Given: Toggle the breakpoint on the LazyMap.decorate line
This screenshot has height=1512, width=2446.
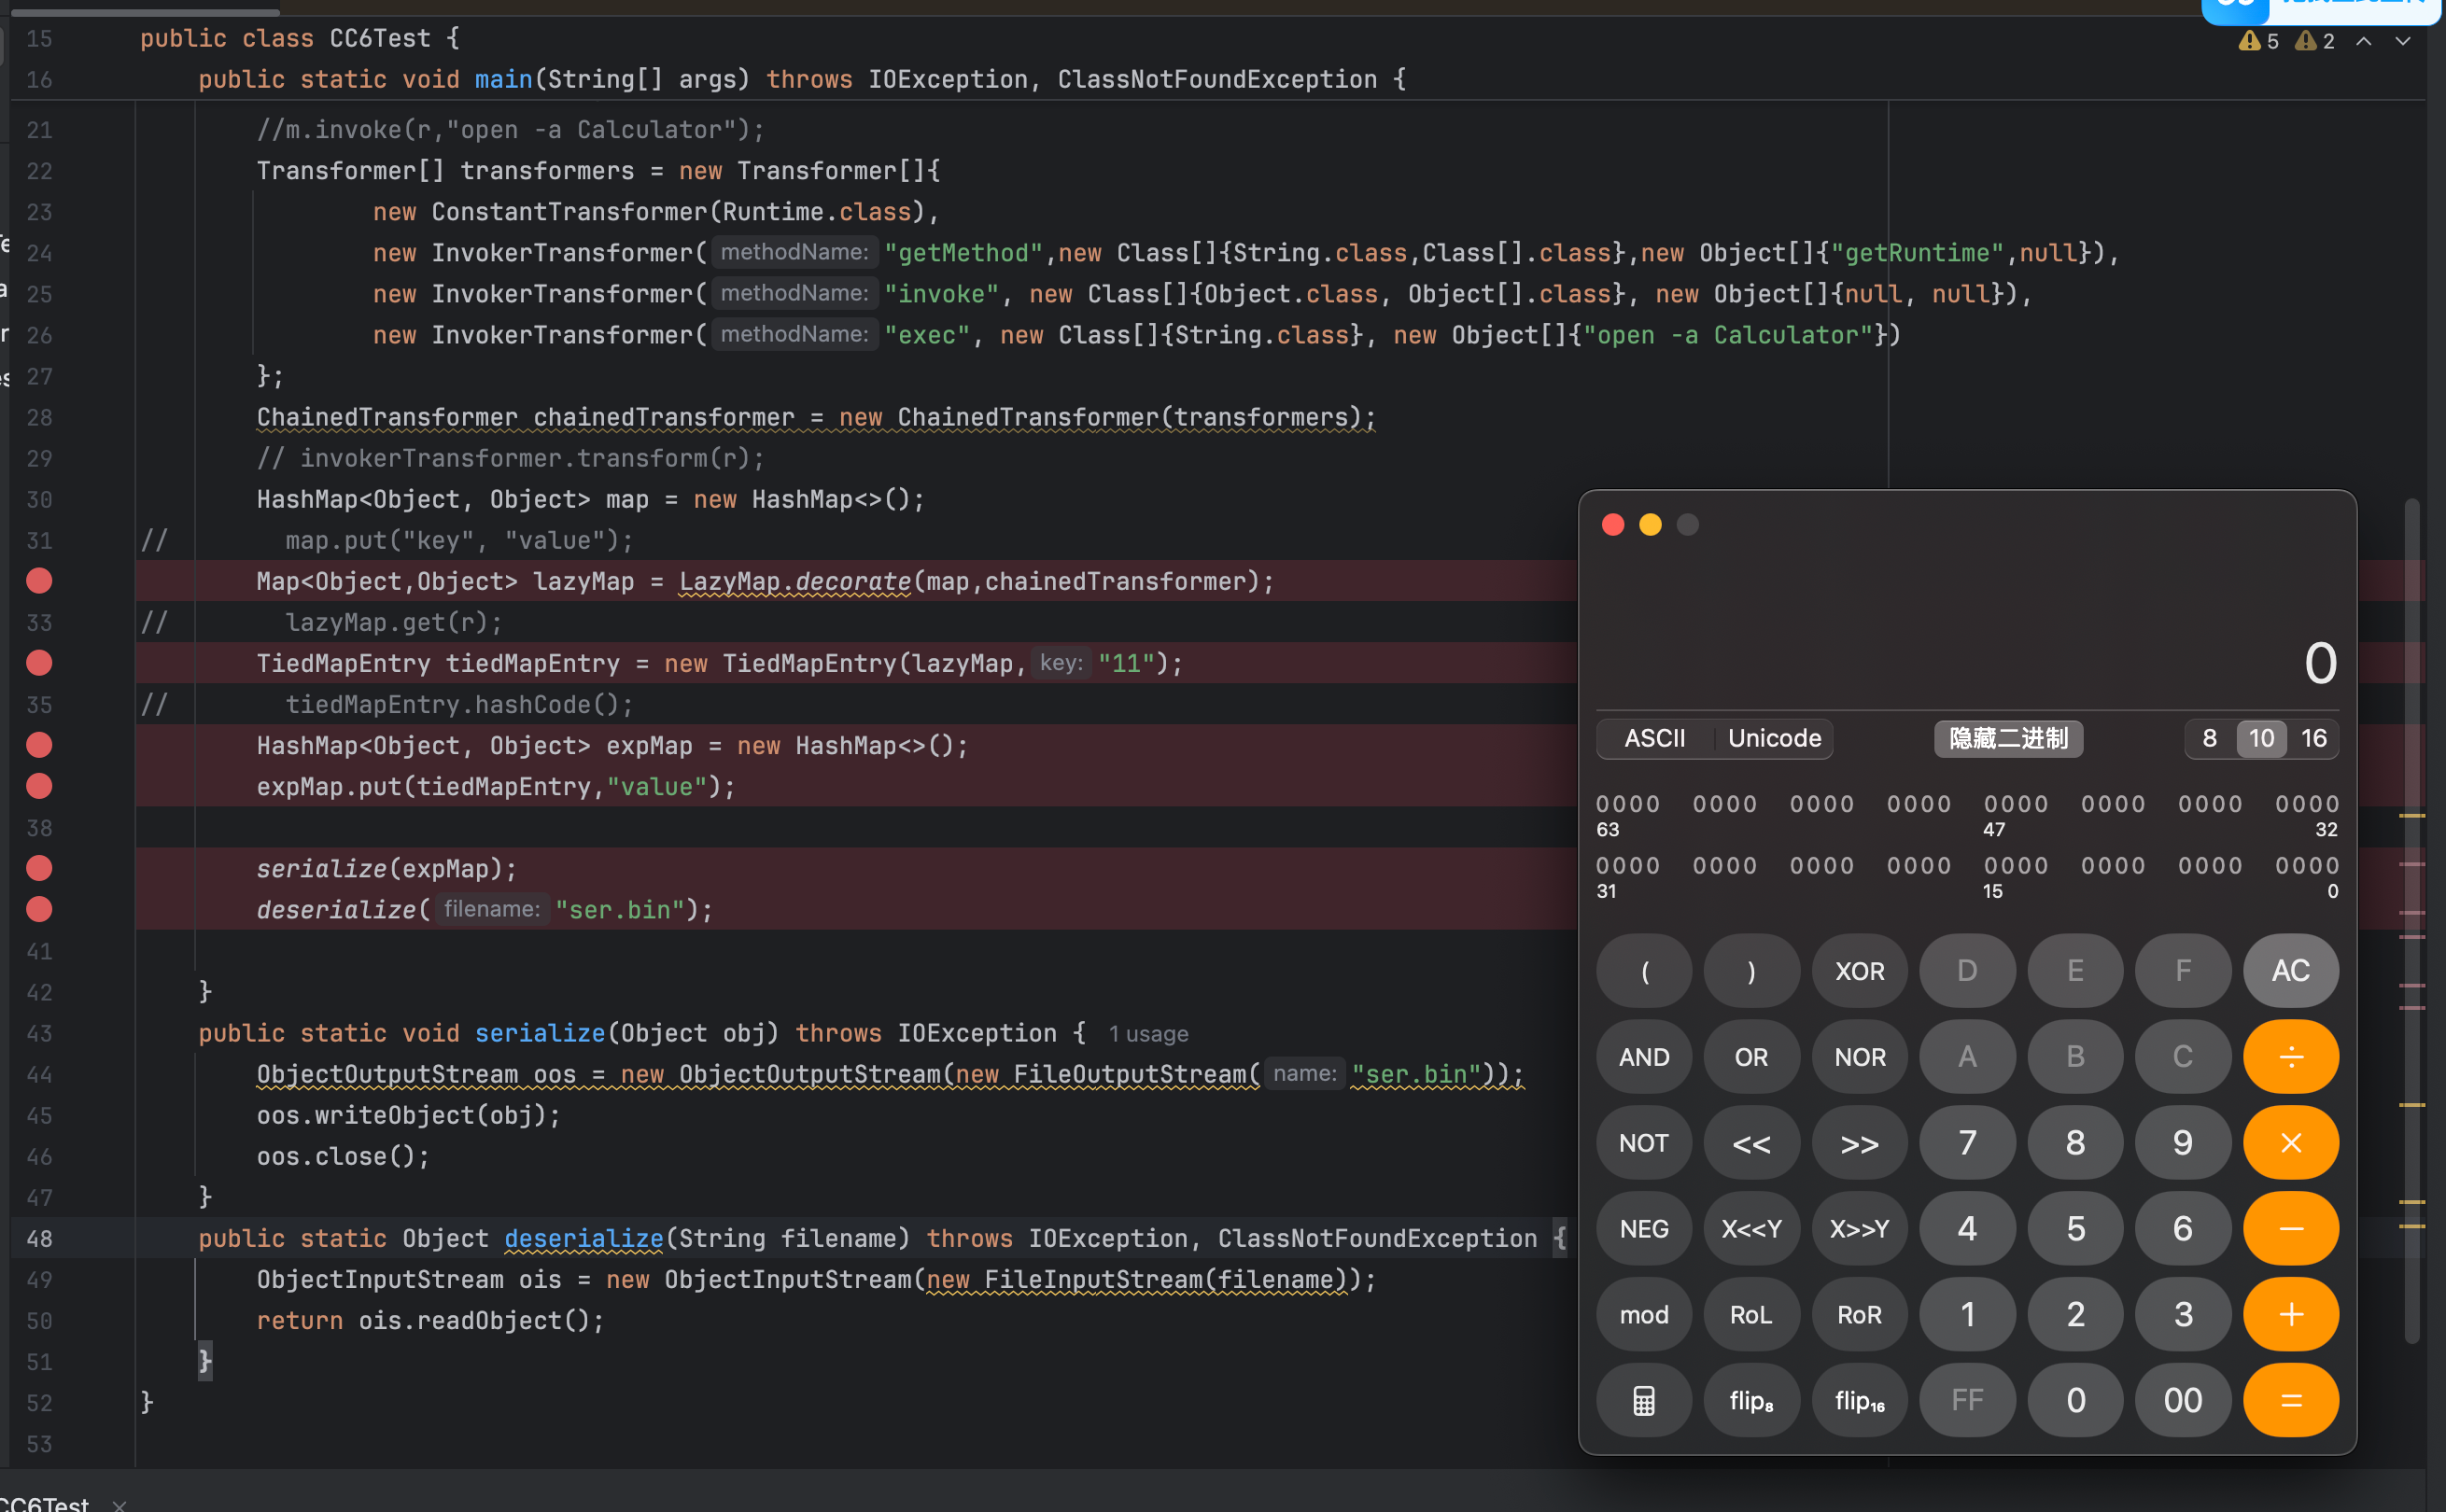Looking at the screenshot, I should 39,581.
